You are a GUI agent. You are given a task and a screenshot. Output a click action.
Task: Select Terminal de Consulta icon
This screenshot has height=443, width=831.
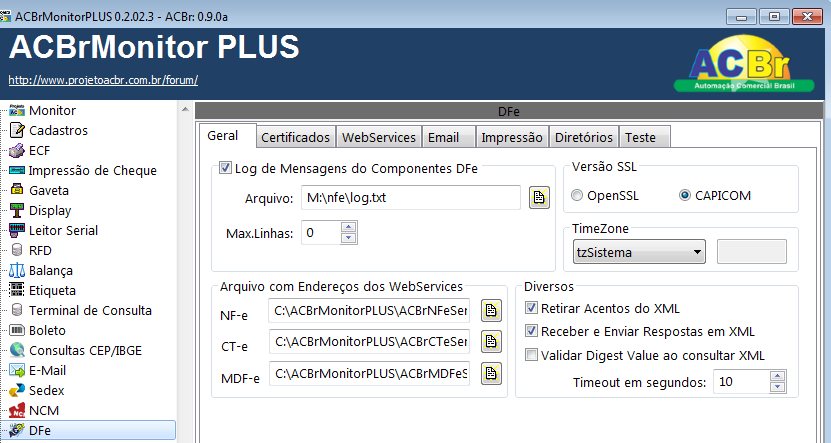[x=17, y=310]
